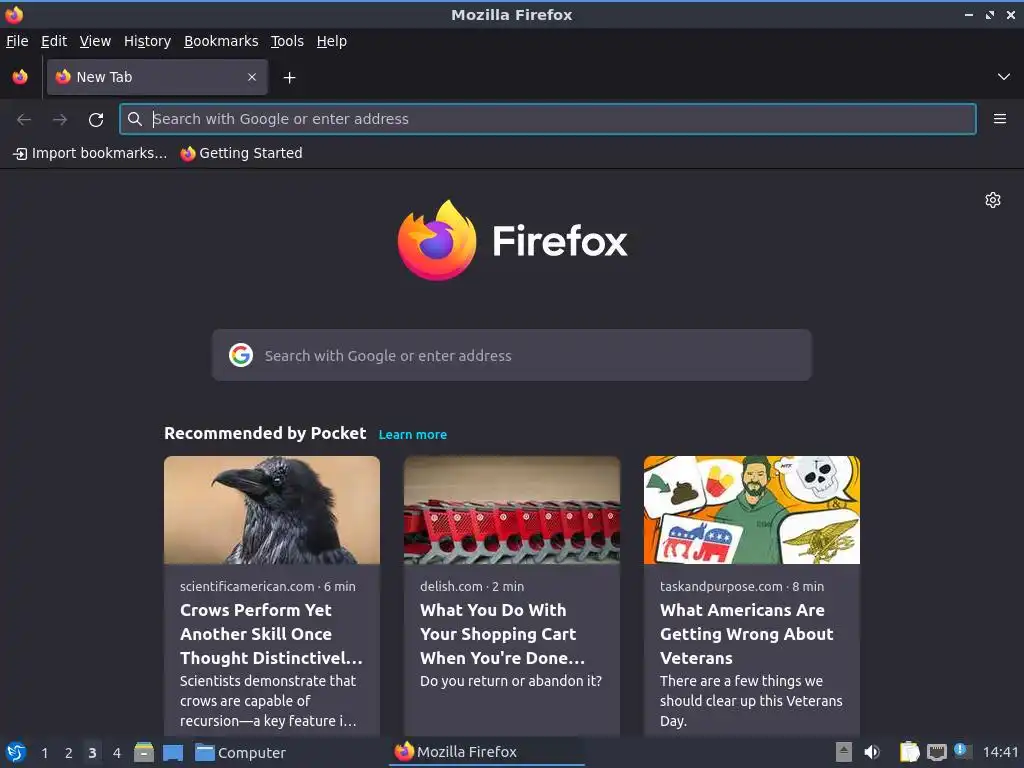
Task: Select the New Tab tab
Action: pyautogui.click(x=157, y=77)
